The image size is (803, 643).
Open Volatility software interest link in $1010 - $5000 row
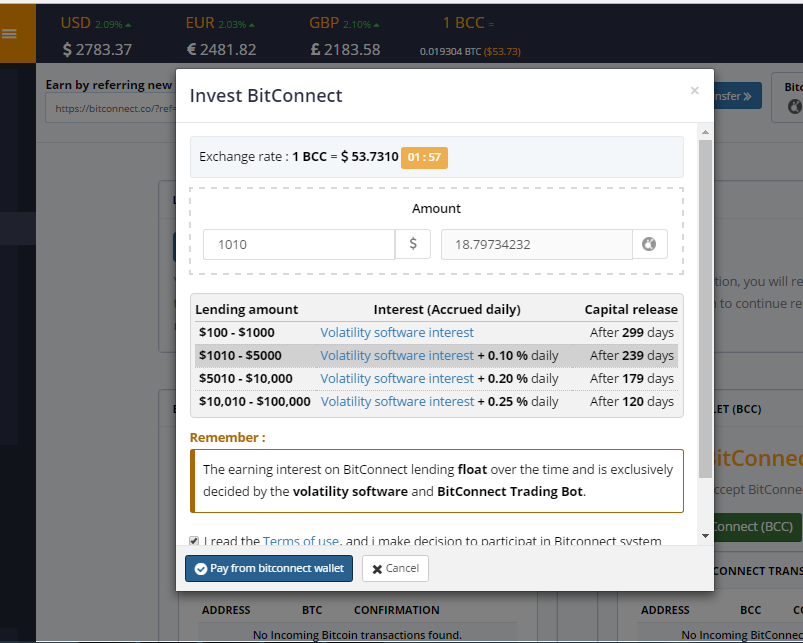pos(397,355)
